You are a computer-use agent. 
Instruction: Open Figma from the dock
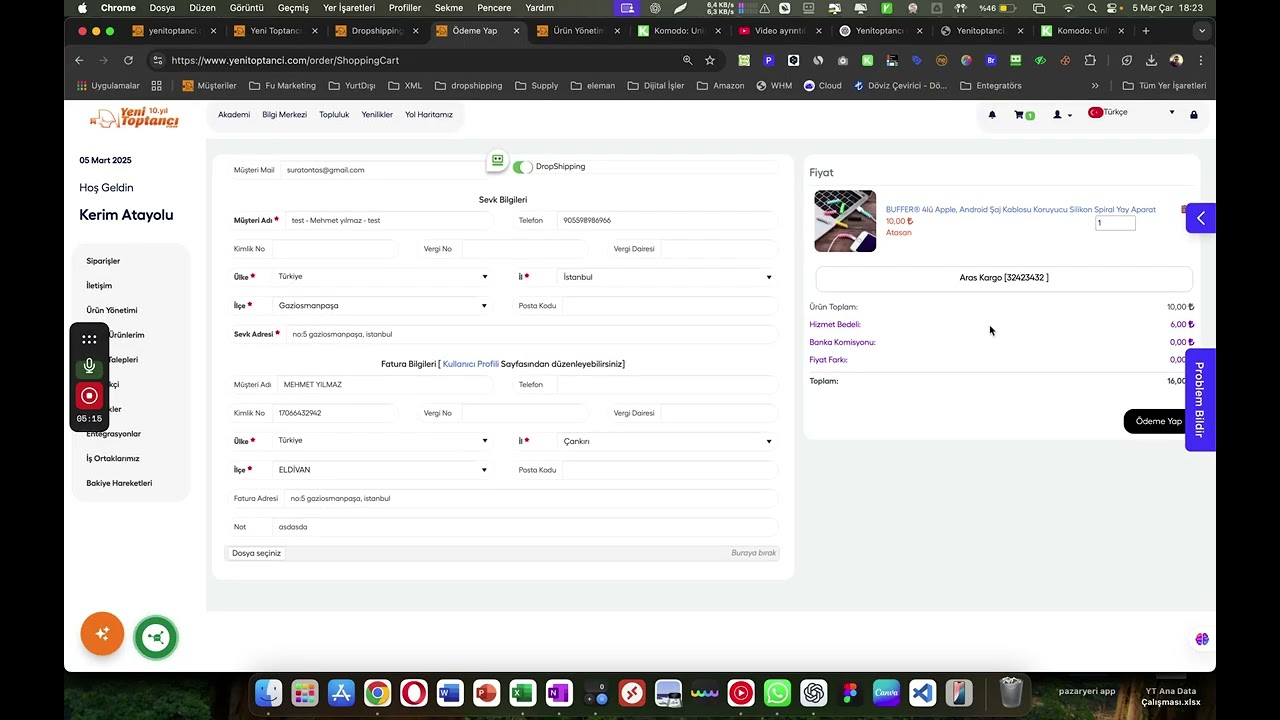pyautogui.click(x=850, y=692)
